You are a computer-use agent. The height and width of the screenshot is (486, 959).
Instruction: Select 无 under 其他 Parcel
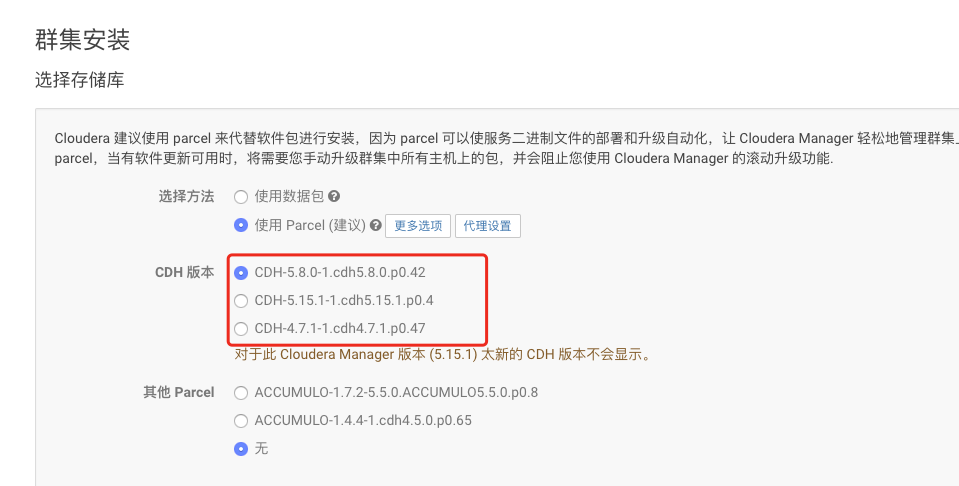[x=241, y=449]
